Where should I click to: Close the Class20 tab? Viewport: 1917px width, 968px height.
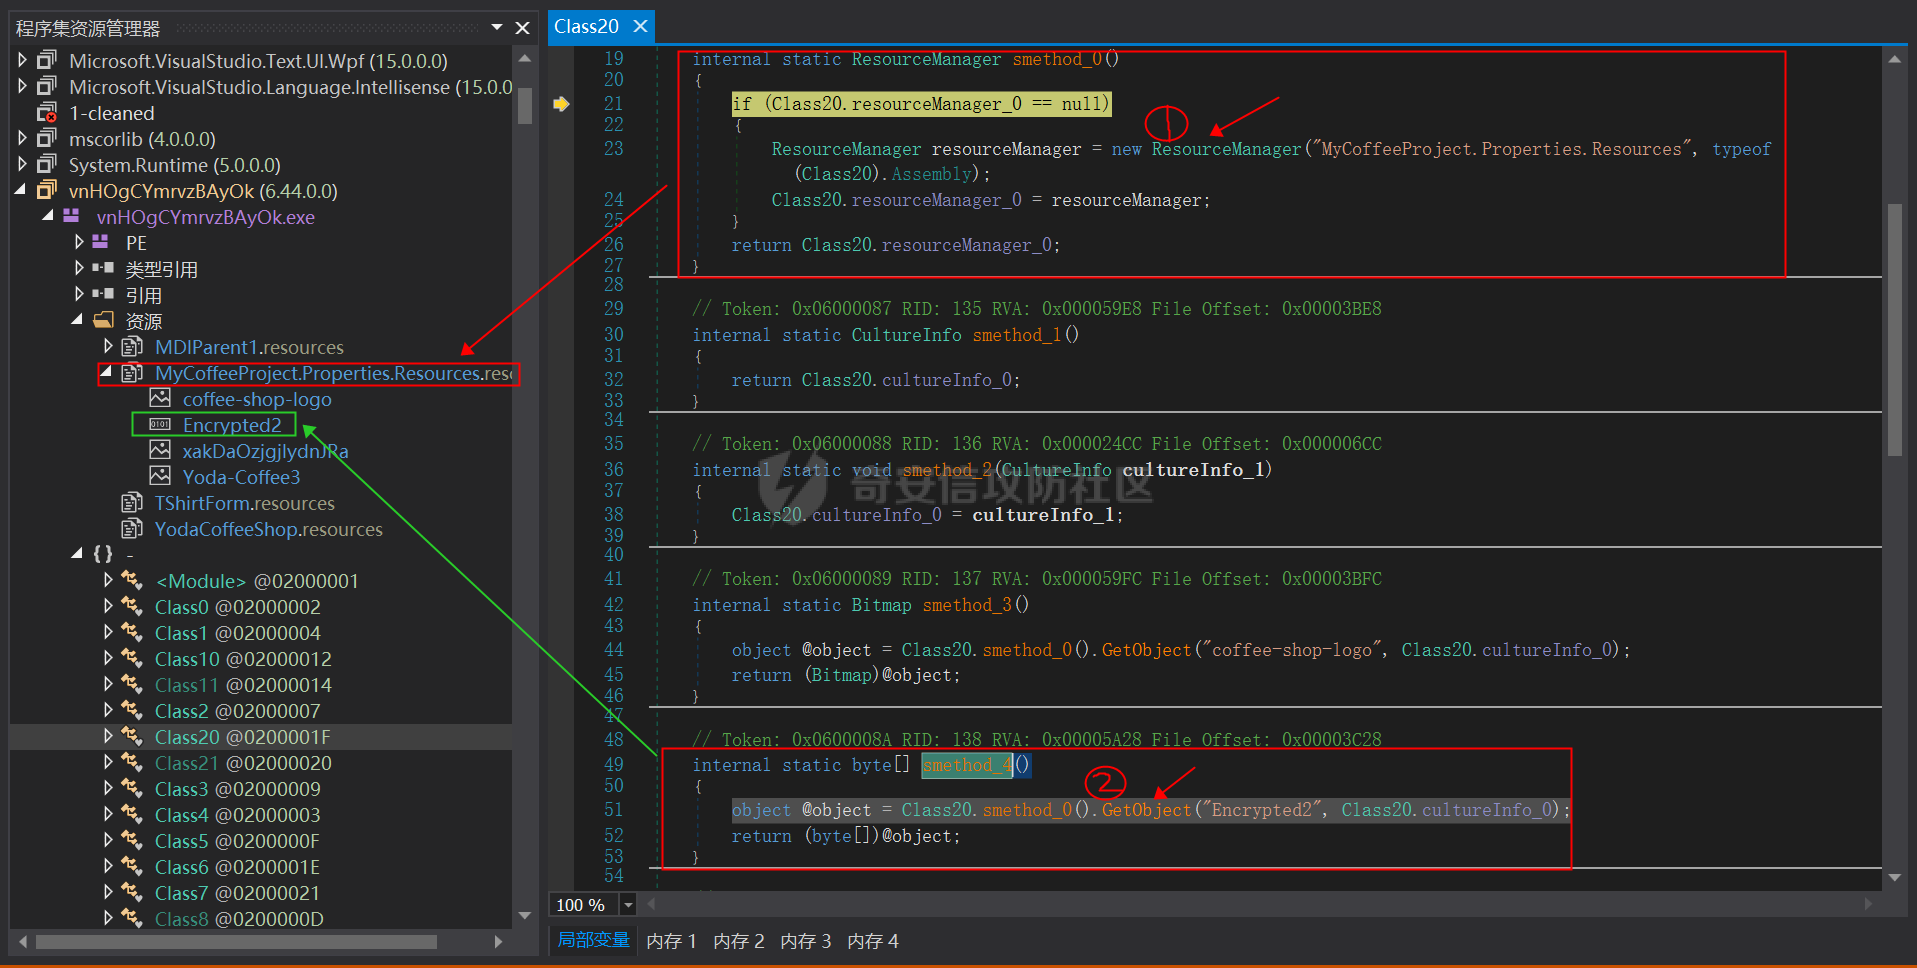tap(641, 27)
